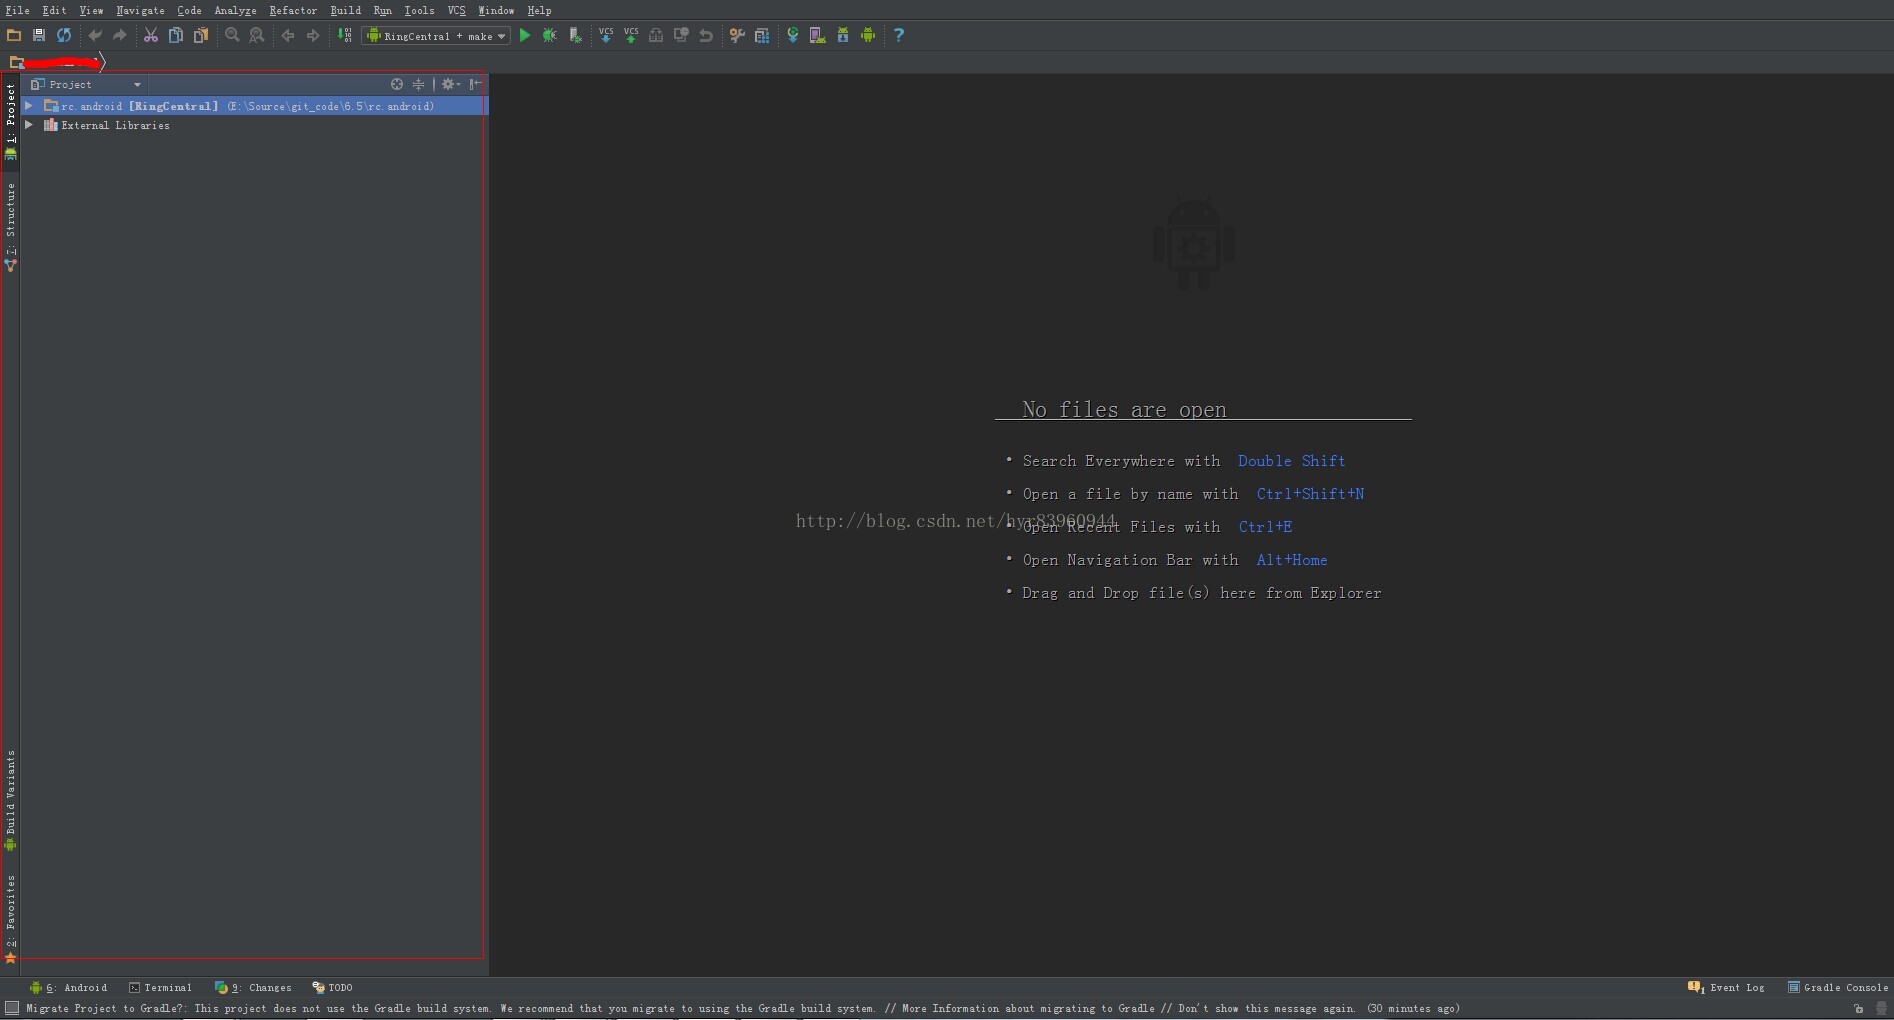Screen dimensions: 1894x1020
Task: Click the lock icon in status bar
Action: click(x=1859, y=1008)
